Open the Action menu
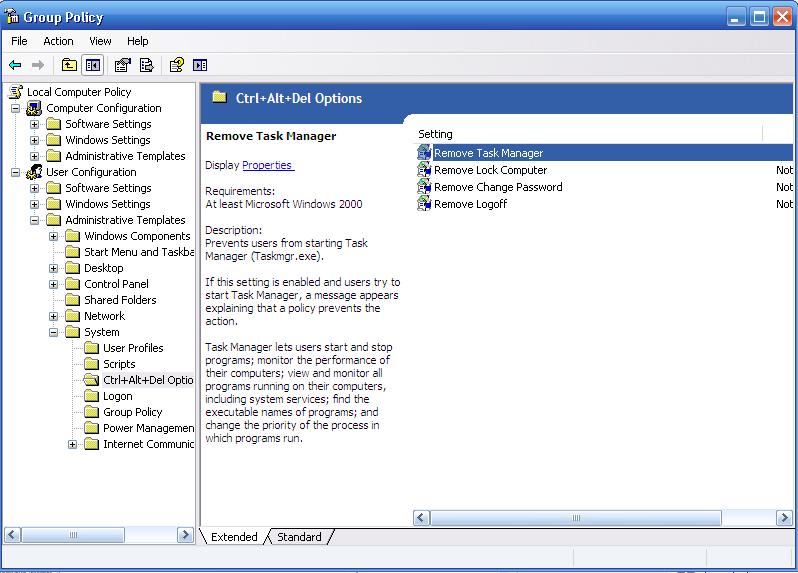Viewport: 798px width, 573px height. pos(58,41)
